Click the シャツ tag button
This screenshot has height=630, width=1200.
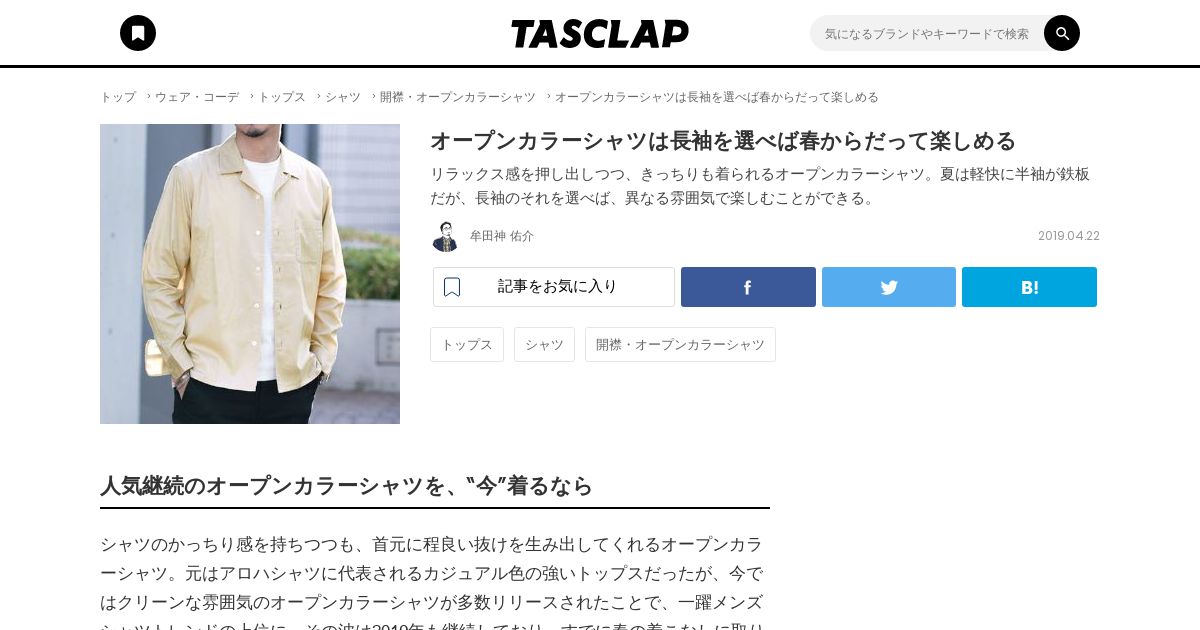[544, 344]
